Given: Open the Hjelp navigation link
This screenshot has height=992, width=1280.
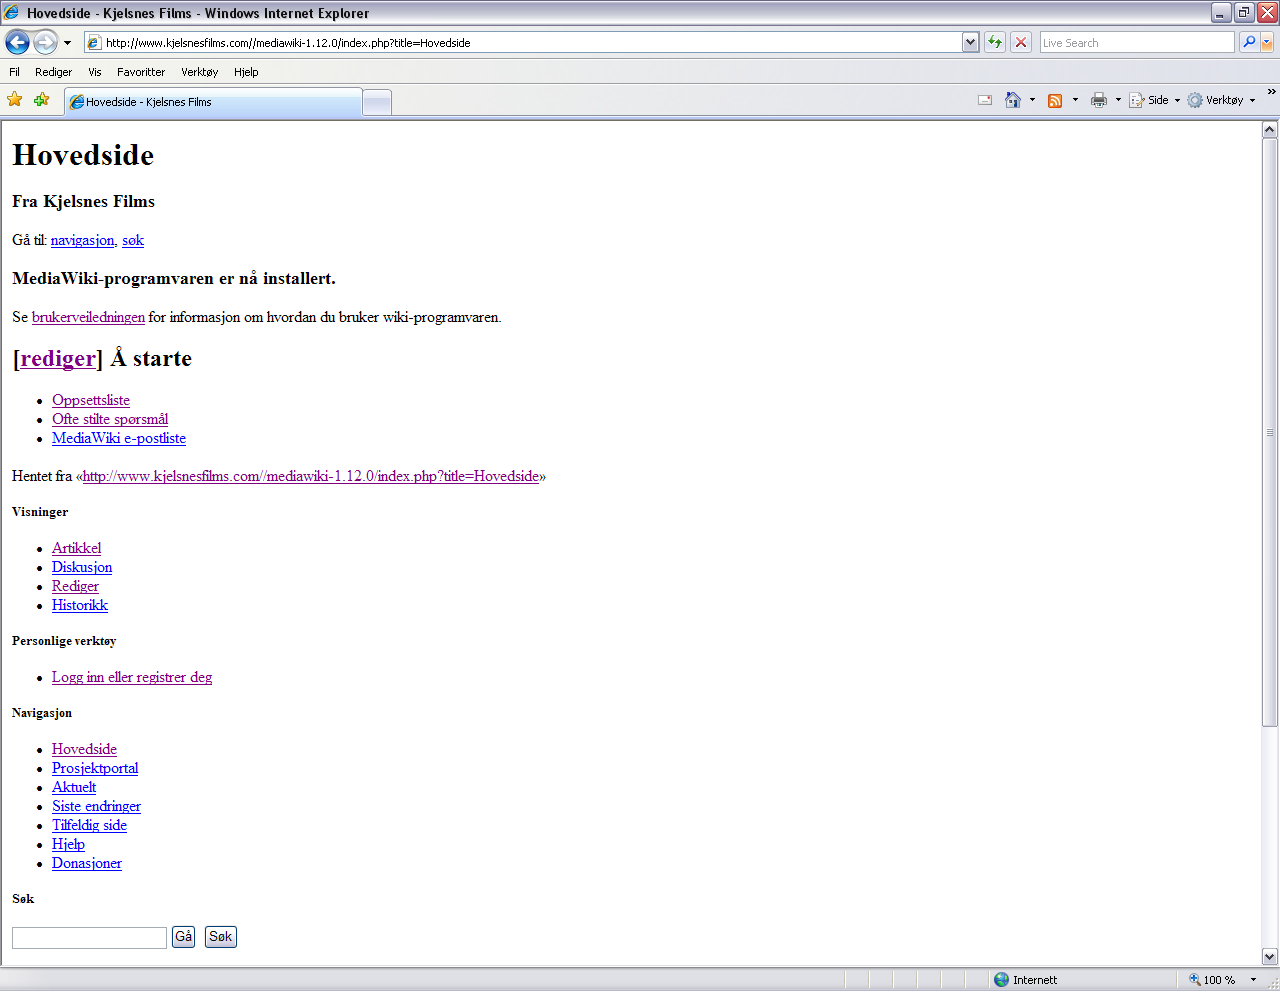Looking at the screenshot, I should [68, 844].
